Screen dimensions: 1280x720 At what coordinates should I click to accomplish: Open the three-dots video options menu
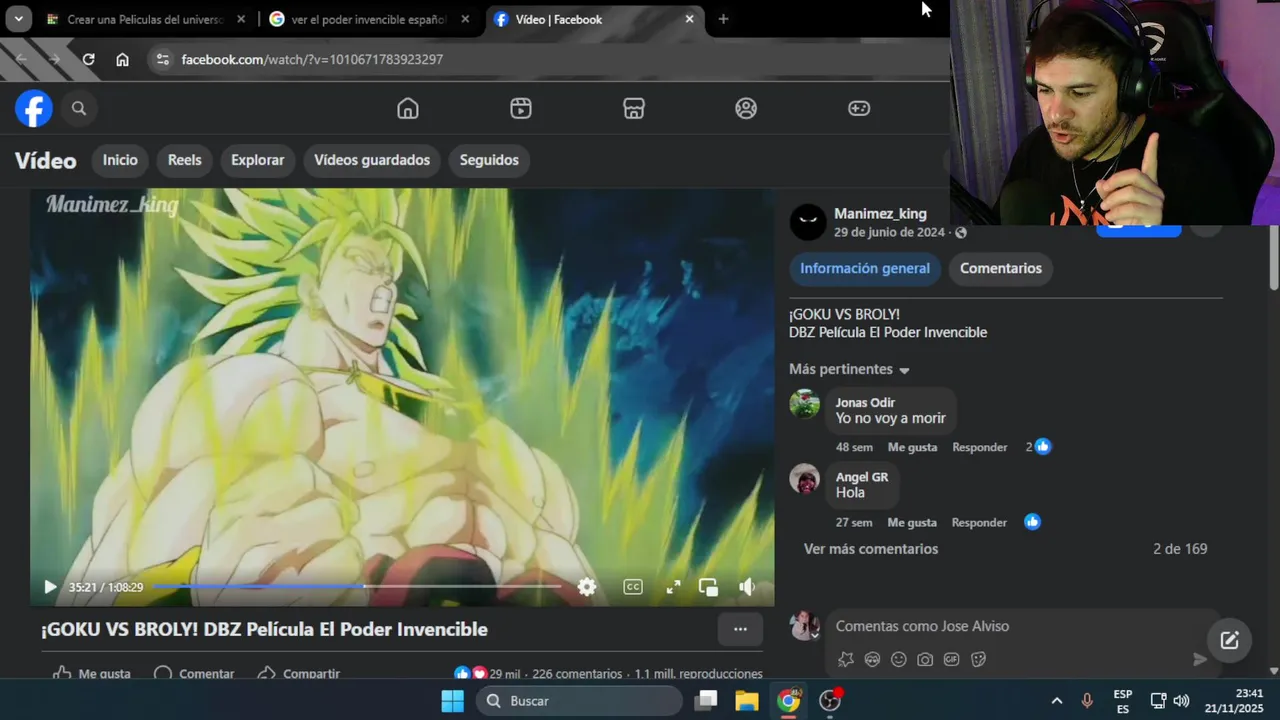pos(740,629)
